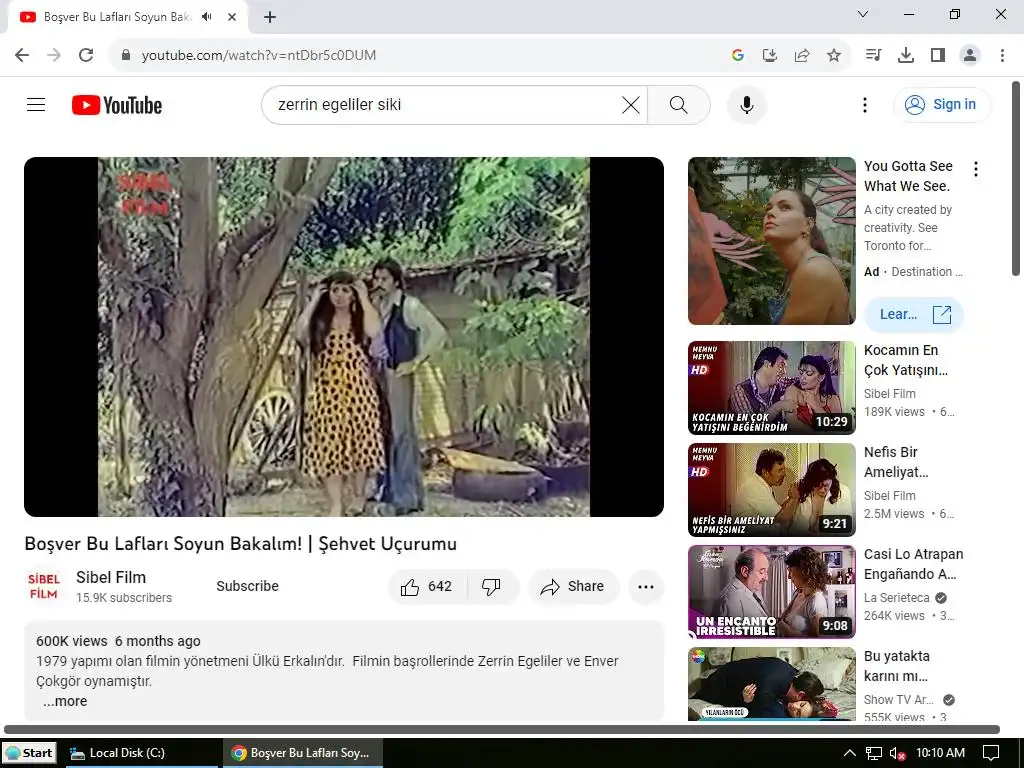Open Chrome's three-dot menu
Viewport: 1024px width, 768px height.
pyautogui.click(x=1002, y=55)
